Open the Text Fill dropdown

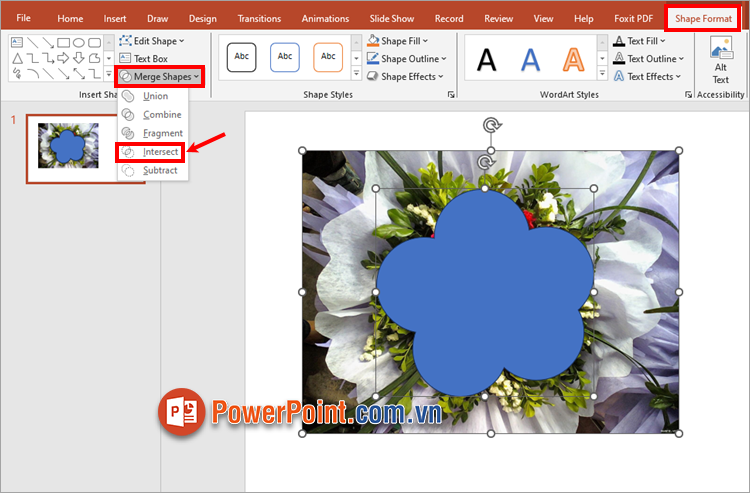click(639, 41)
